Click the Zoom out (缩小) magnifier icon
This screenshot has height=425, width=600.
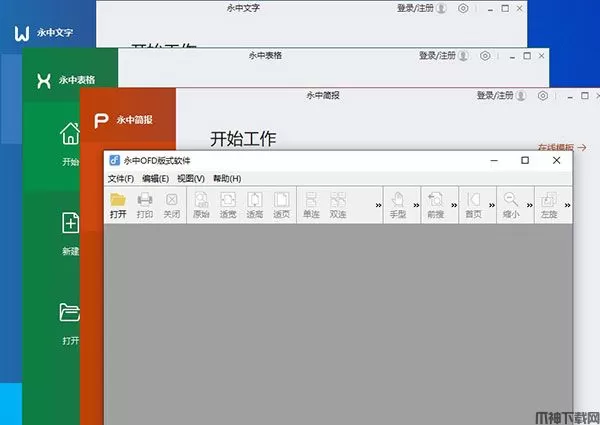(x=511, y=200)
